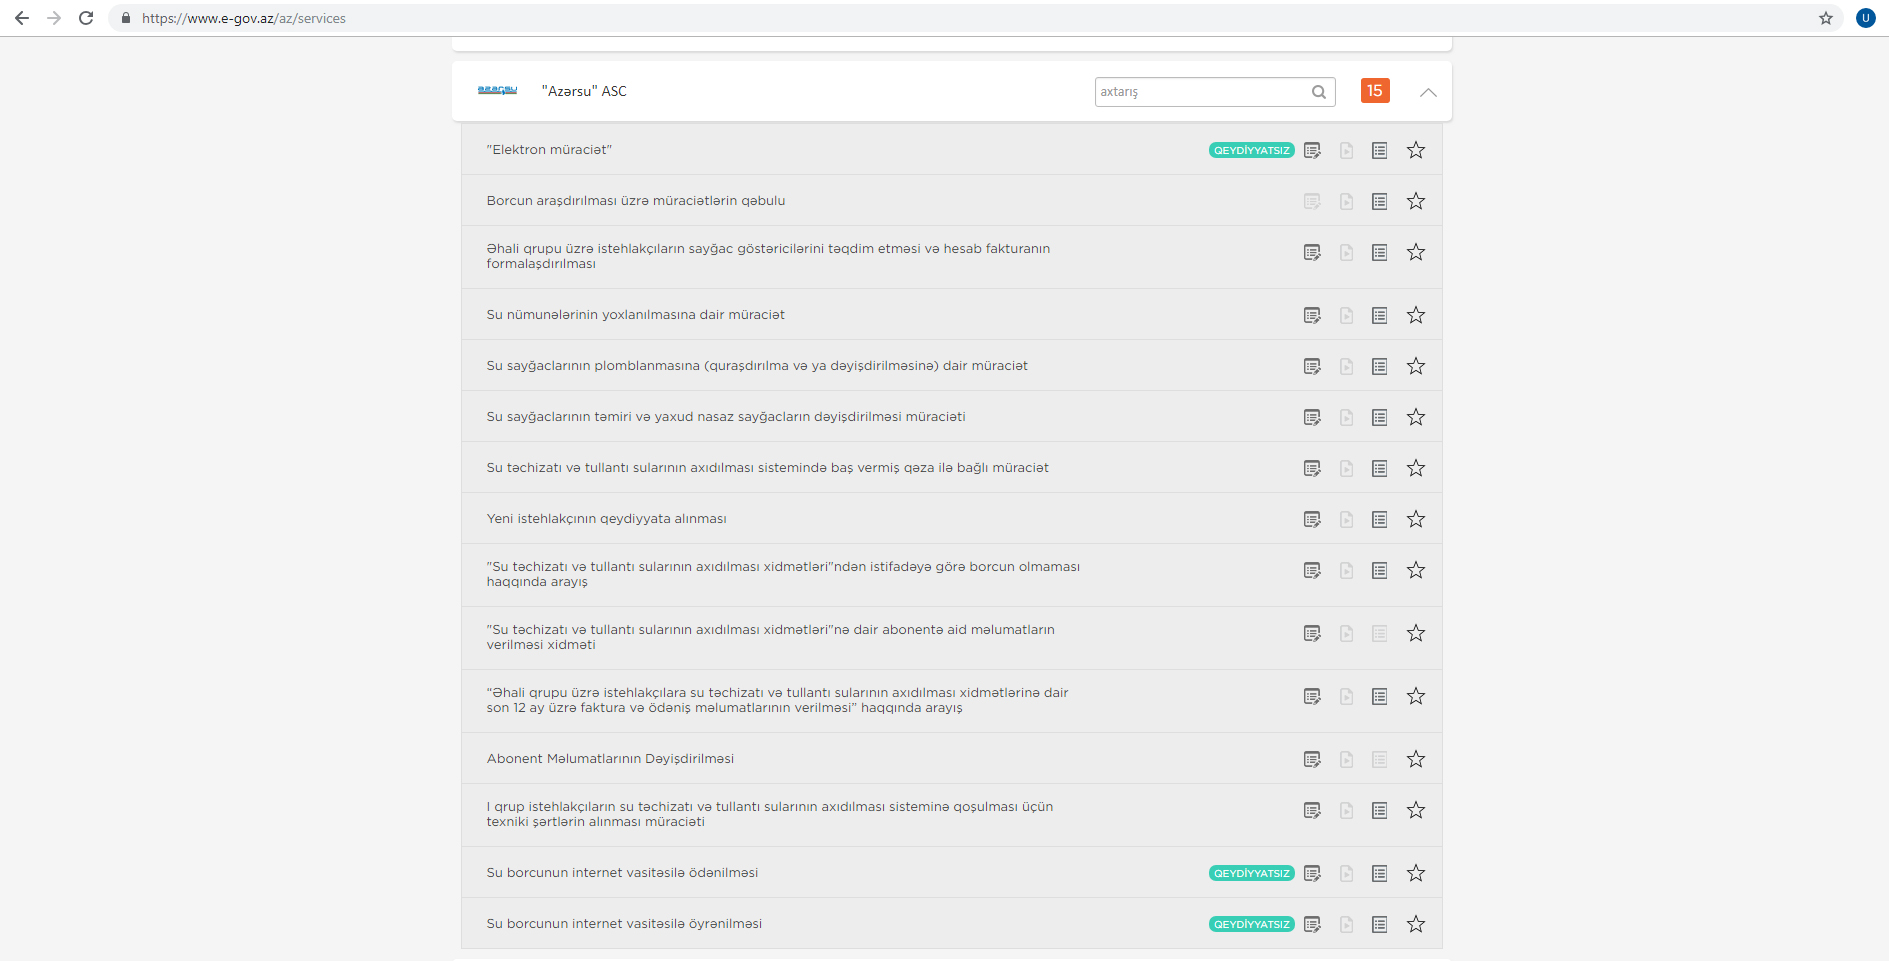
Task: Open form icon for Su sayğaclarının təmiri row
Action: (x=1312, y=417)
